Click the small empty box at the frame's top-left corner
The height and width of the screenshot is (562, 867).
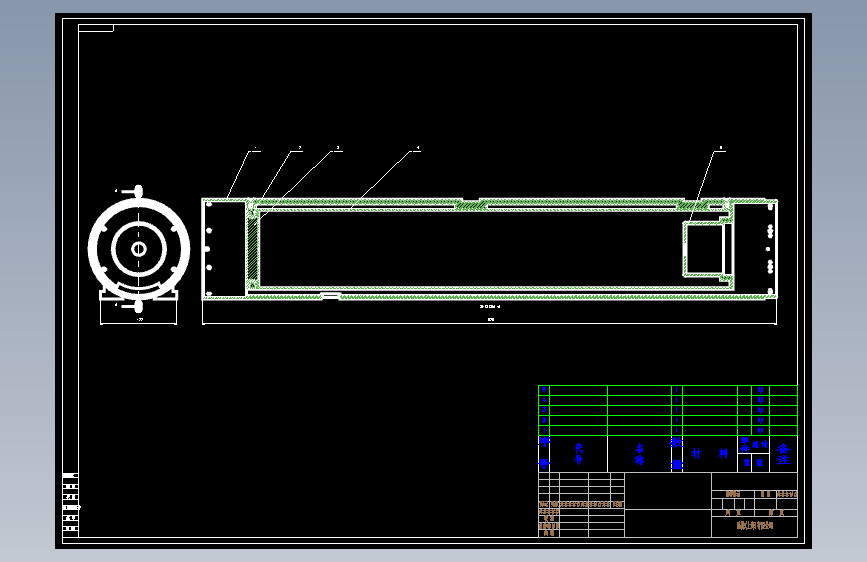coord(96,28)
